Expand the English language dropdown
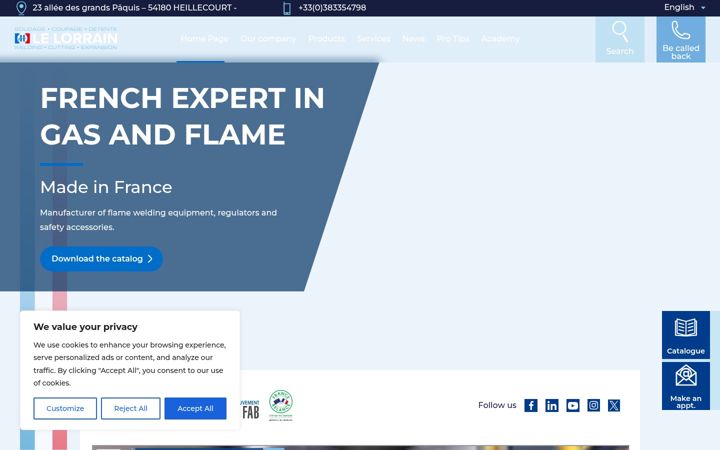 point(684,7)
